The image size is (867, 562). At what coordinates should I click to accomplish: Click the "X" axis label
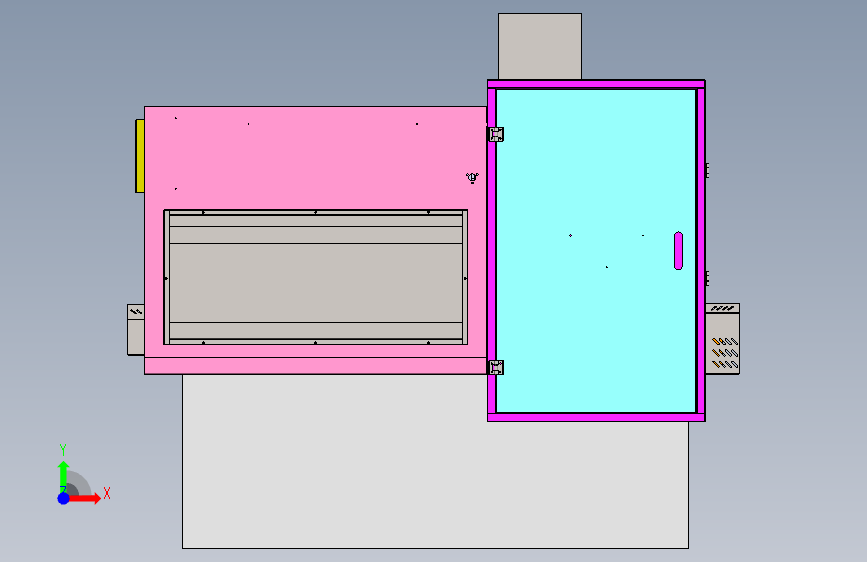tap(107, 493)
